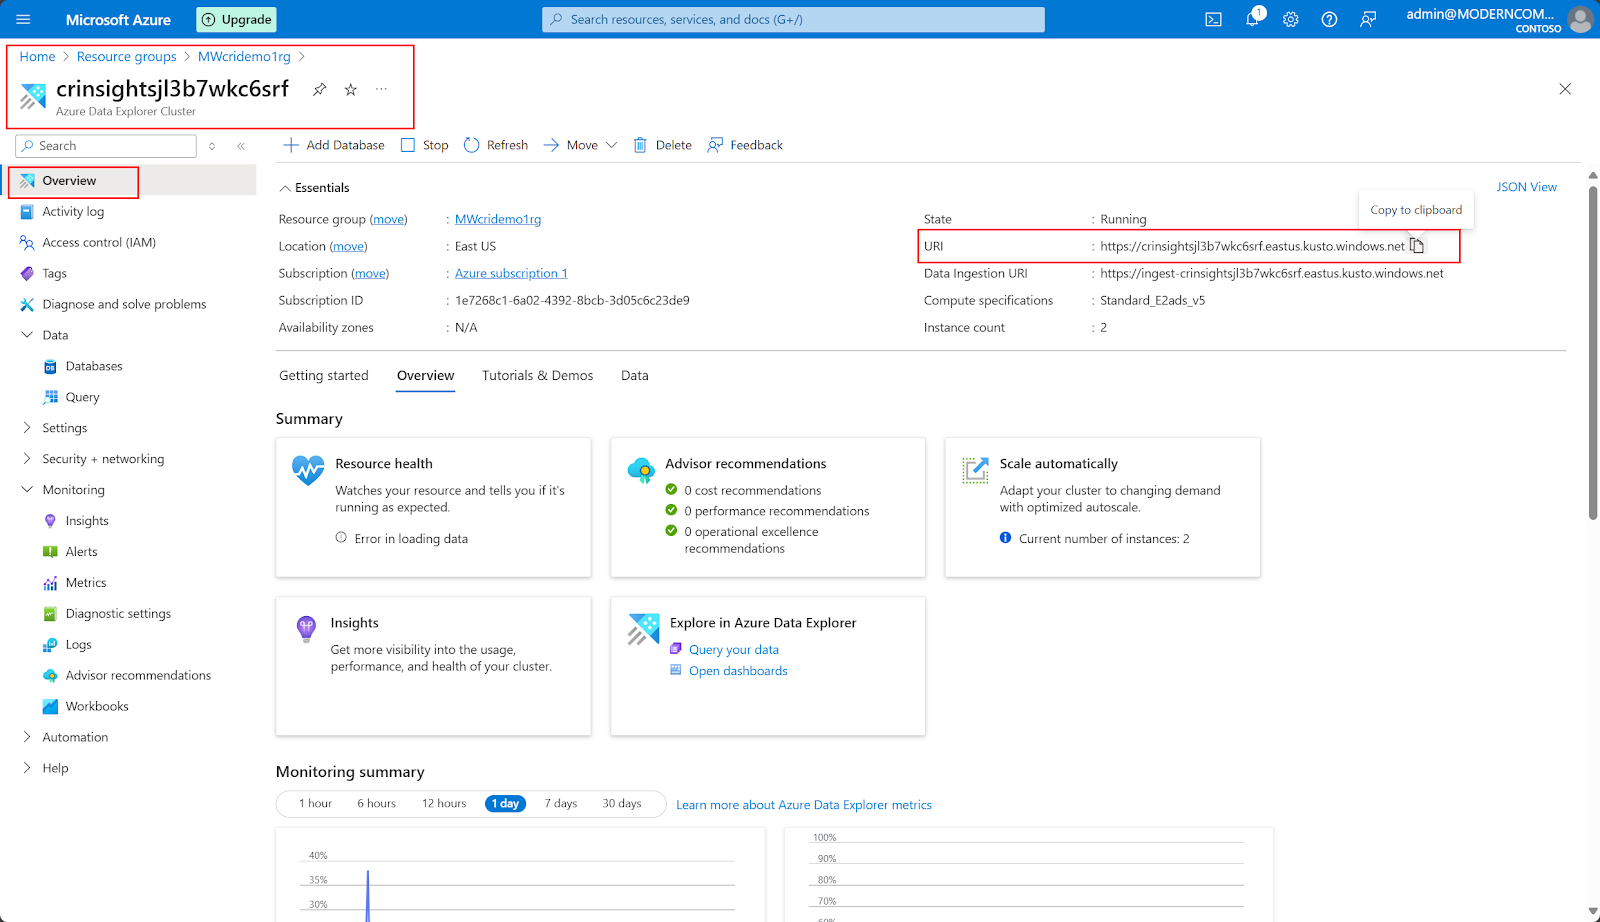Open Cloud Shell from top bar

point(1213,19)
